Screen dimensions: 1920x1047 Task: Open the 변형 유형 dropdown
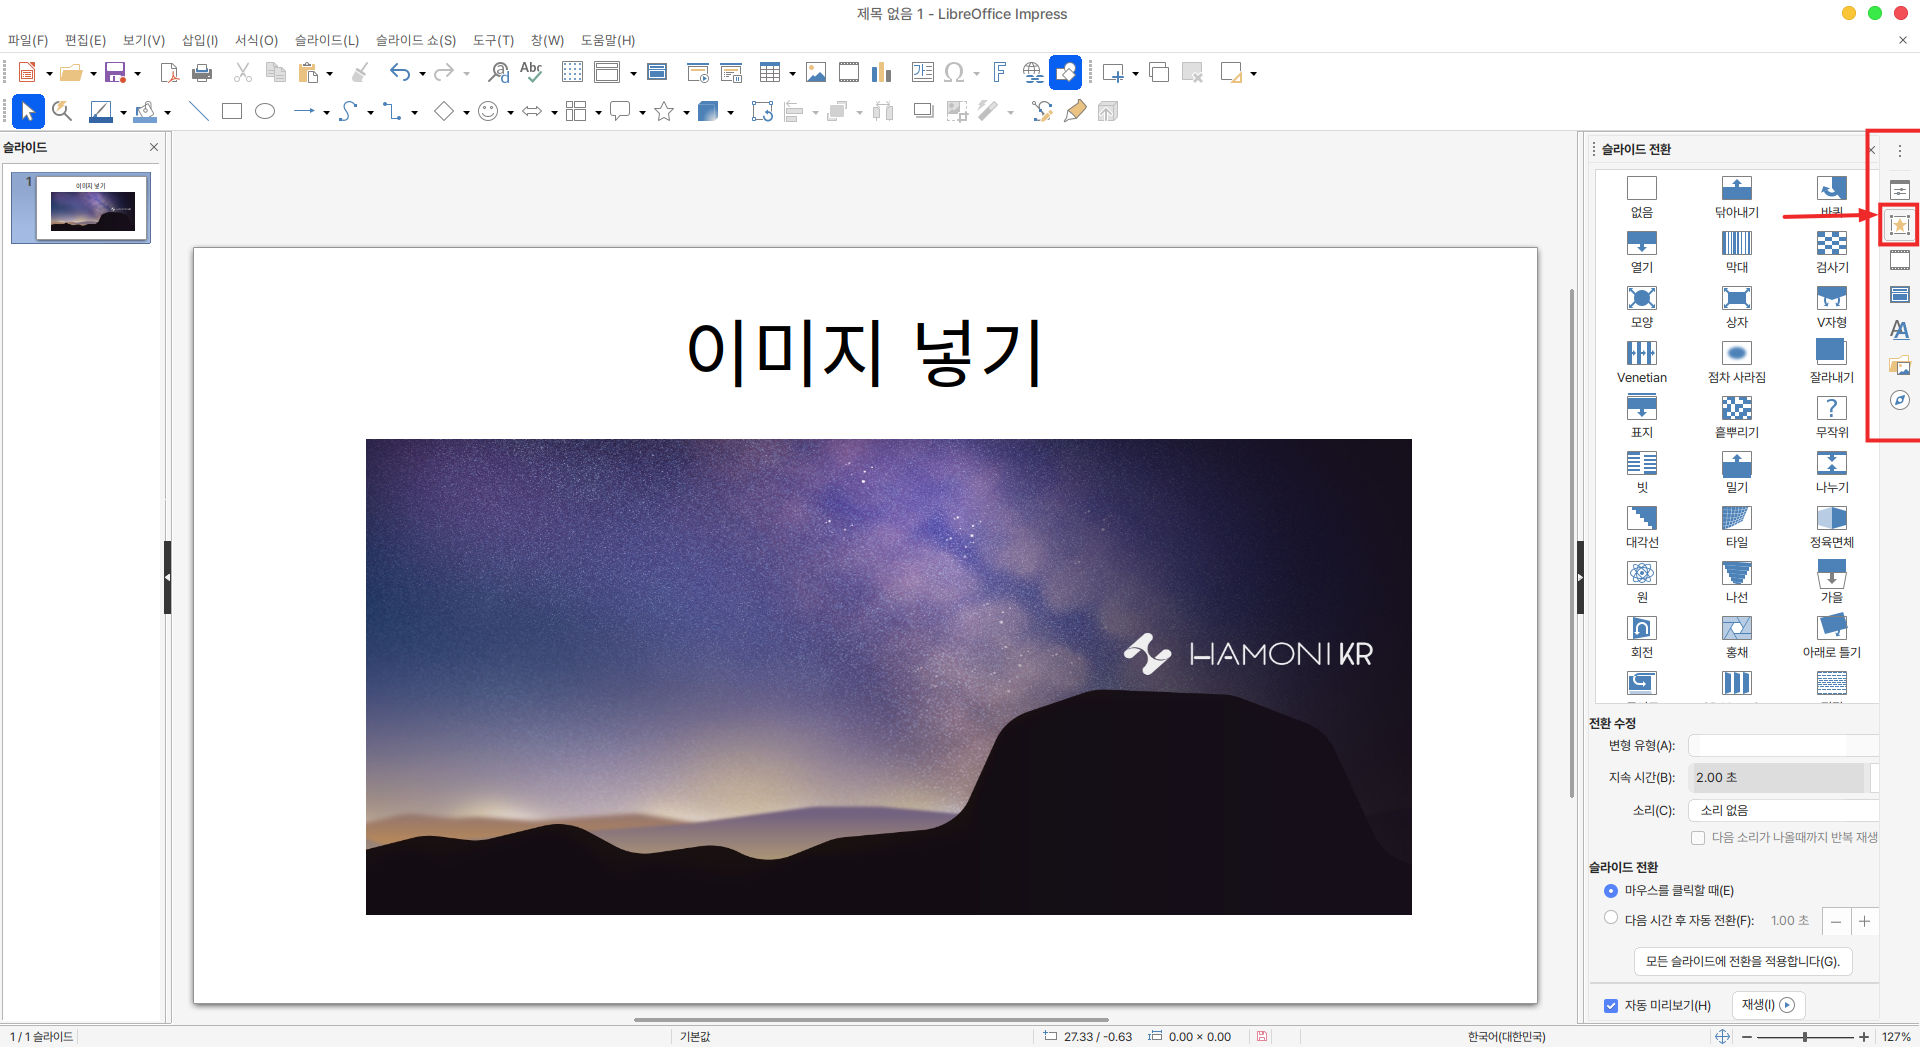click(1782, 746)
